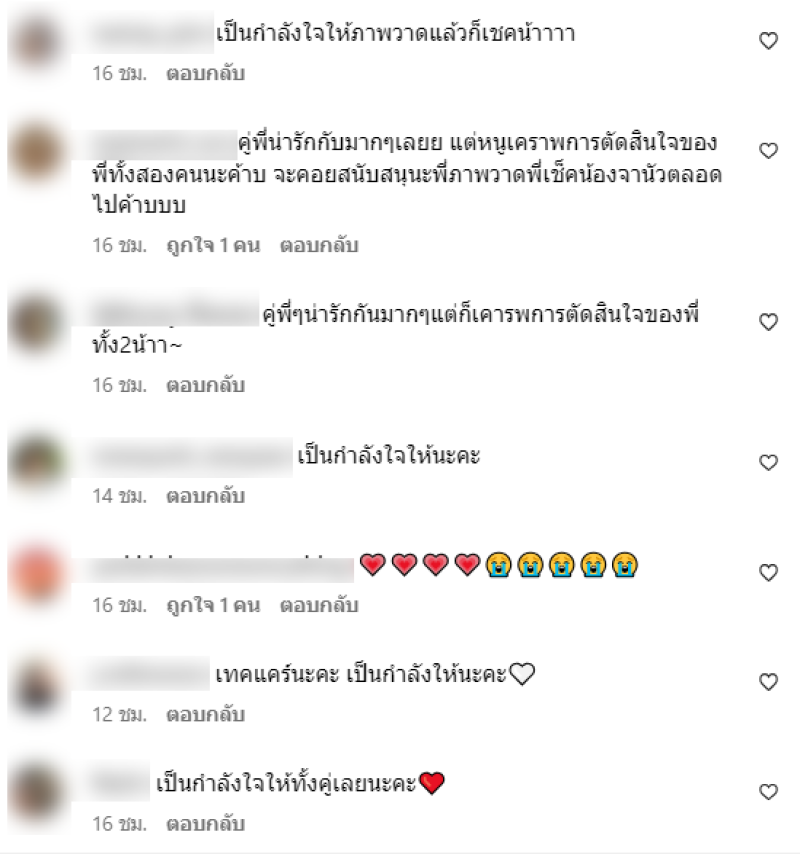
Task: Reply to the 14 ชม. comment
Action: [x=205, y=496]
